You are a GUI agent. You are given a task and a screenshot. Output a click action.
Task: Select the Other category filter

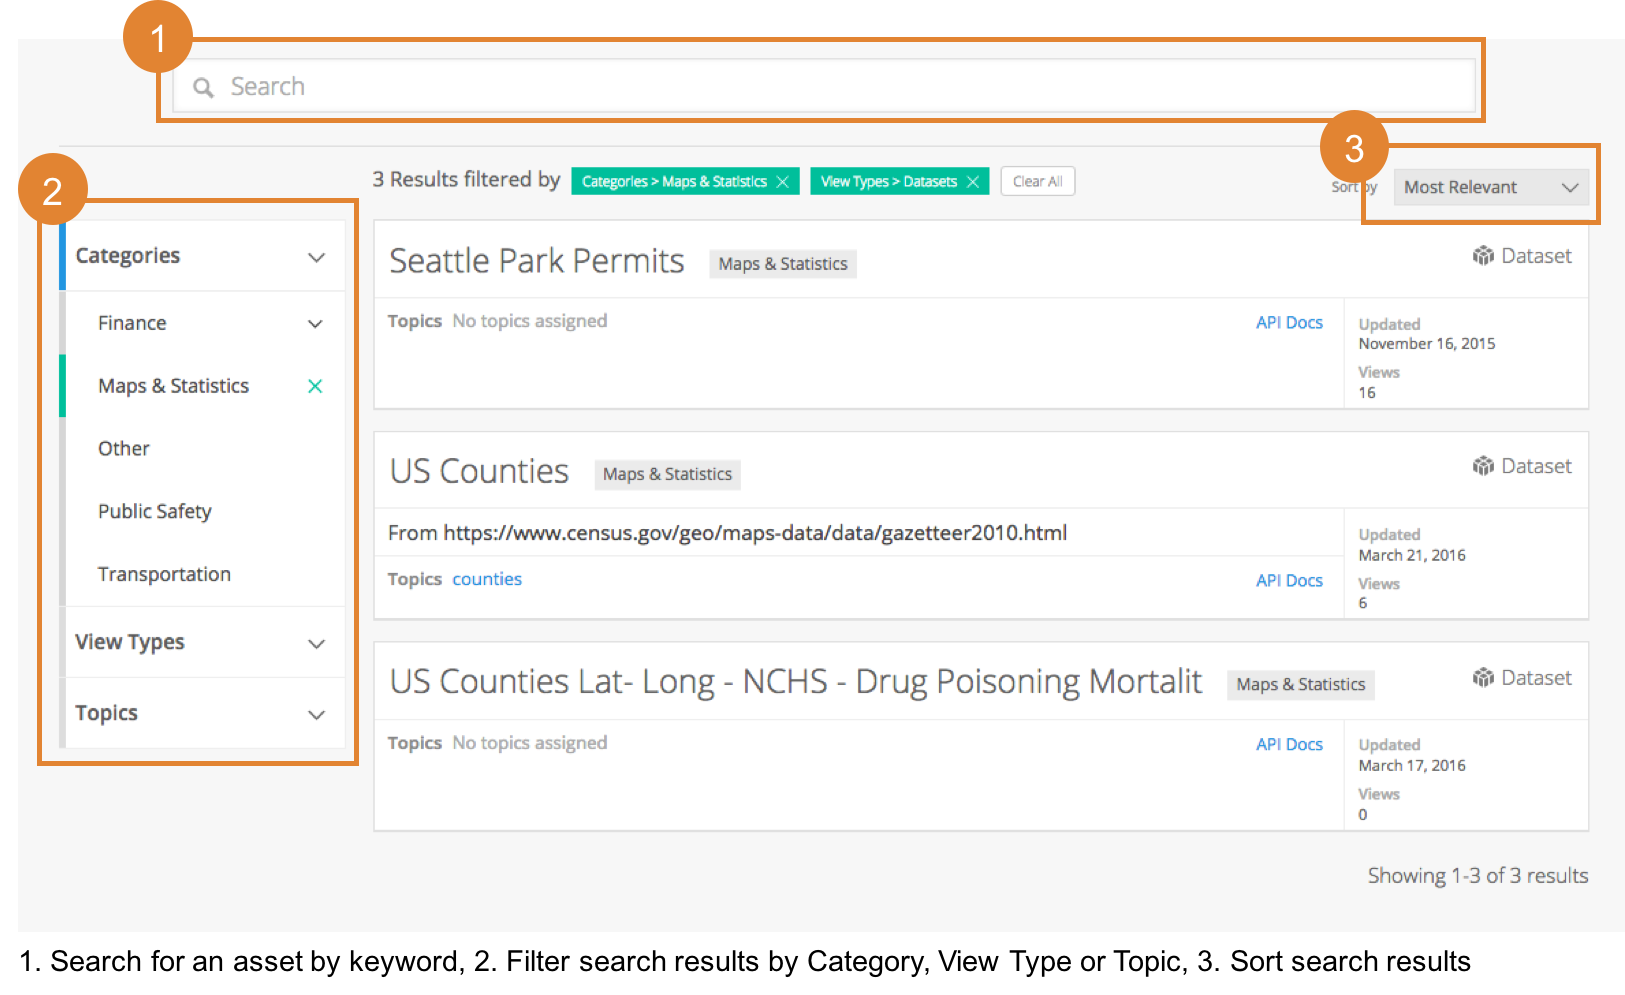click(x=124, y=449)
